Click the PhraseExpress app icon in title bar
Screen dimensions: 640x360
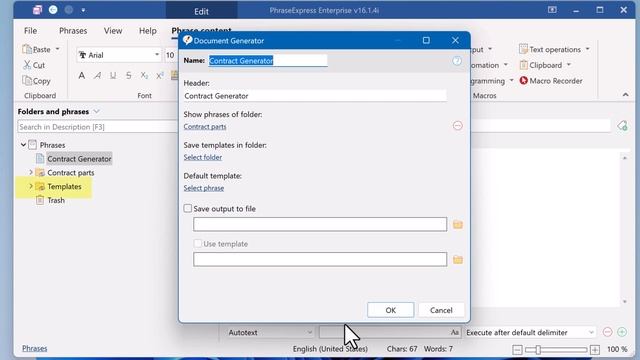[38, 10]
